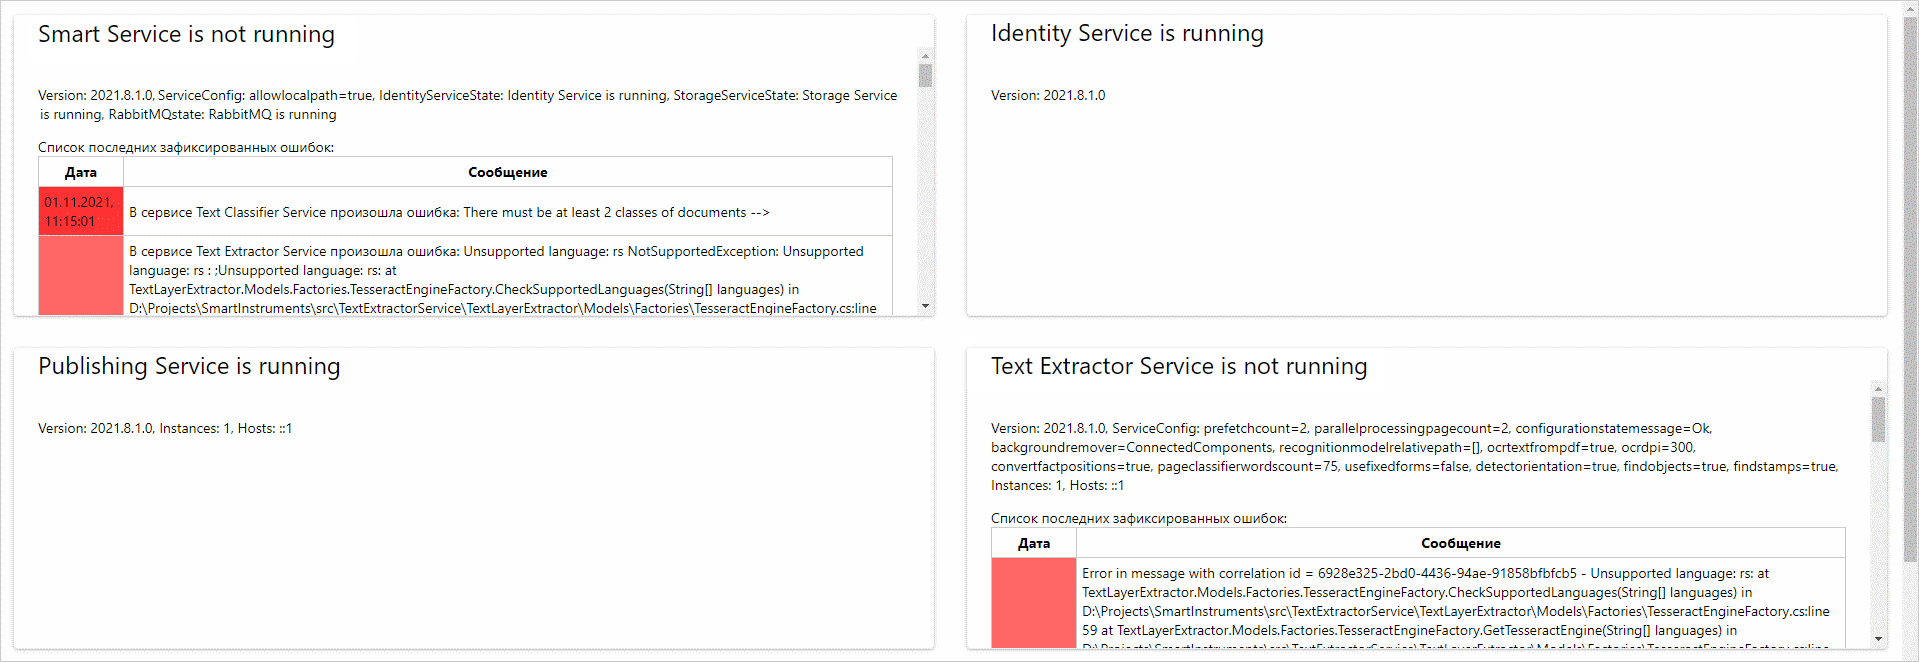This screenshot has width=1919, height=662.
Task: Select the red 01.11.2021 11:15:01 date cell
Action: [x=81, y=211]
